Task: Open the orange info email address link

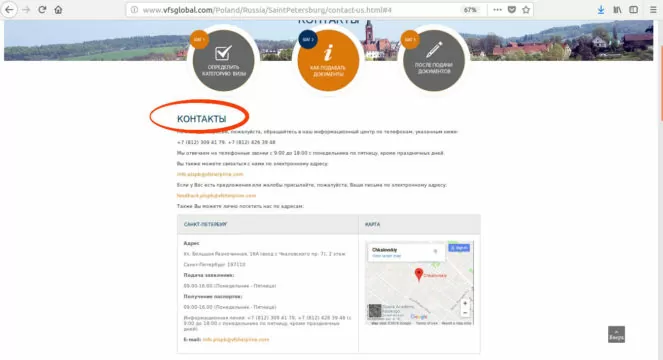Action: click(x=210, y=174)
